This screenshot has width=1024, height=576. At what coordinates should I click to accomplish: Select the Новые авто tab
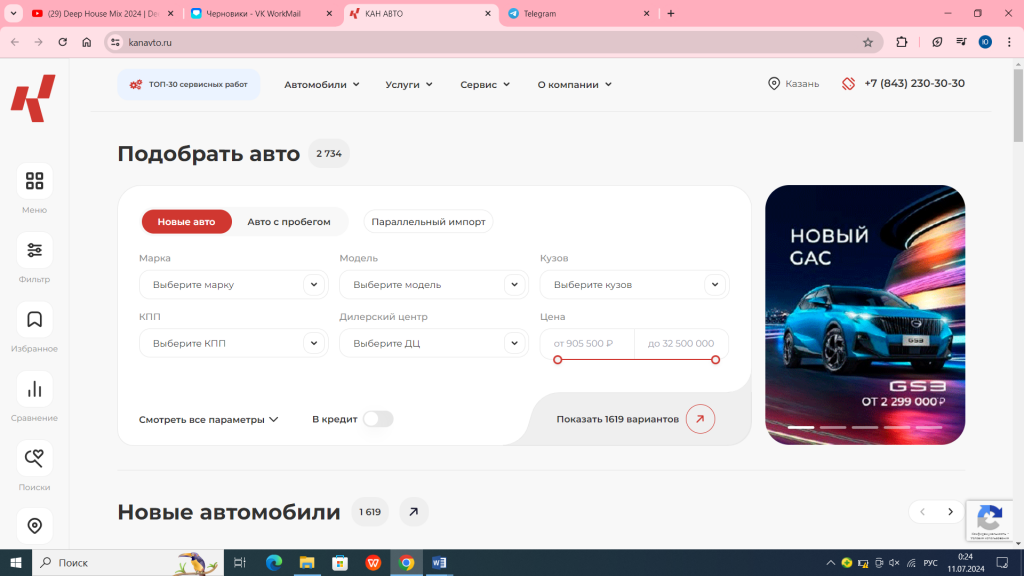pos(187,222)
